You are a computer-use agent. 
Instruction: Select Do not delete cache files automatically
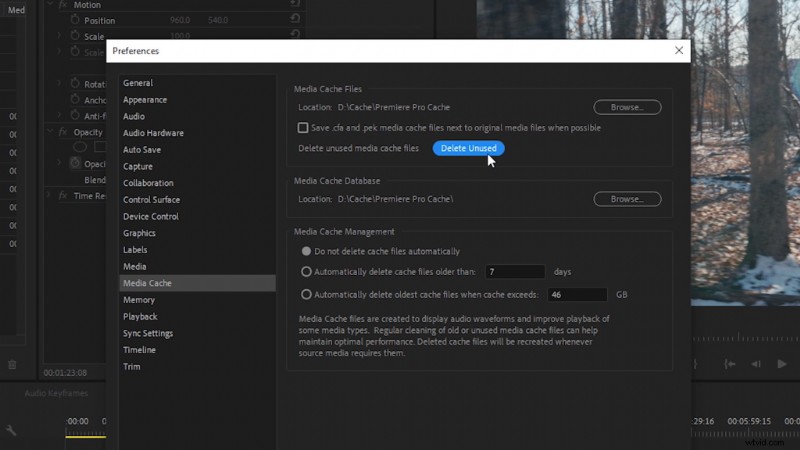pos(306,251)
